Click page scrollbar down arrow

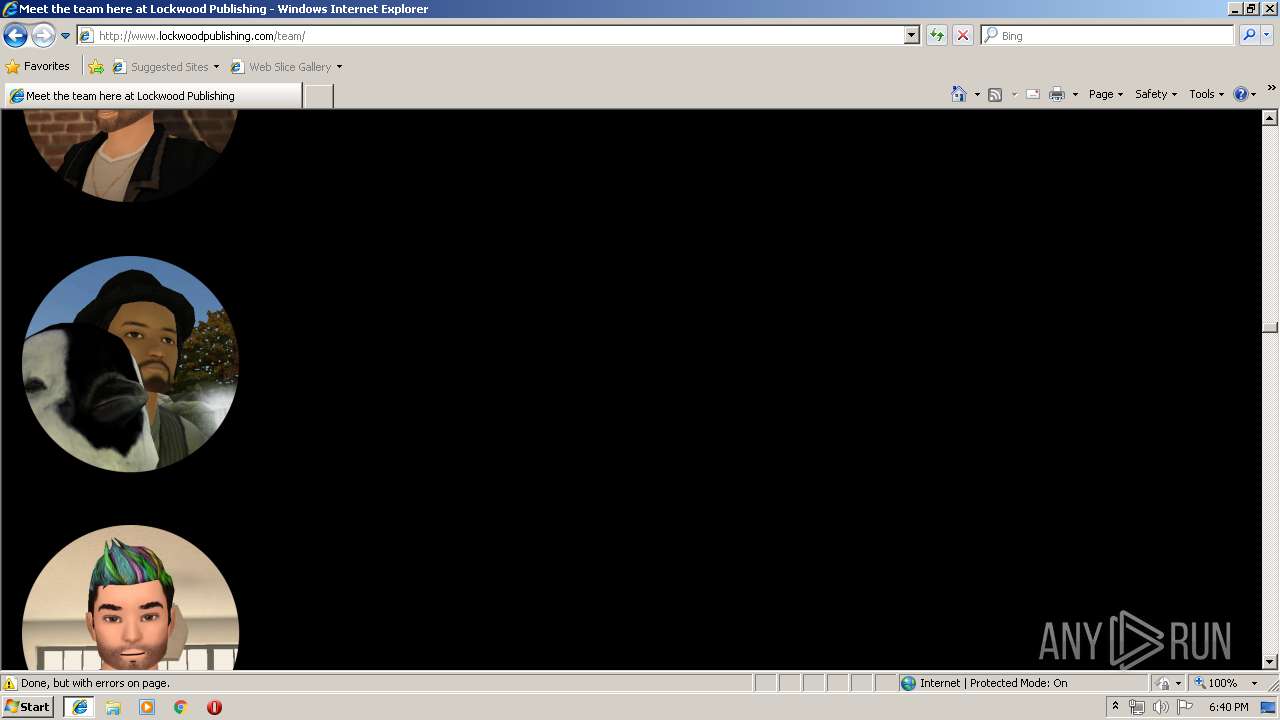point(1270,661)
